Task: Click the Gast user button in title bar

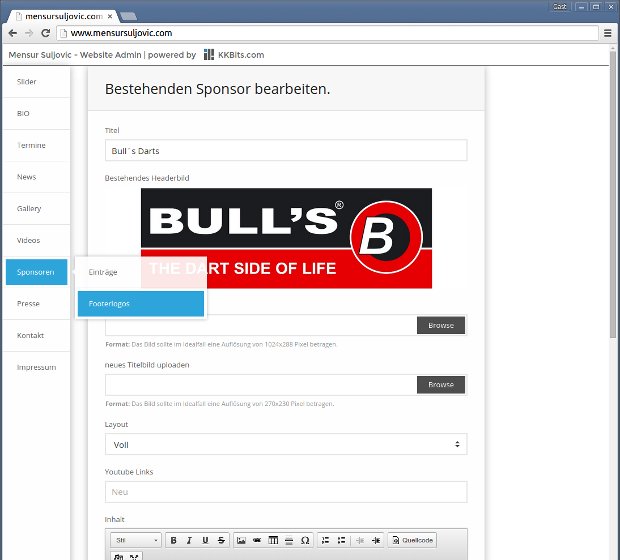Action: (560, 7)
